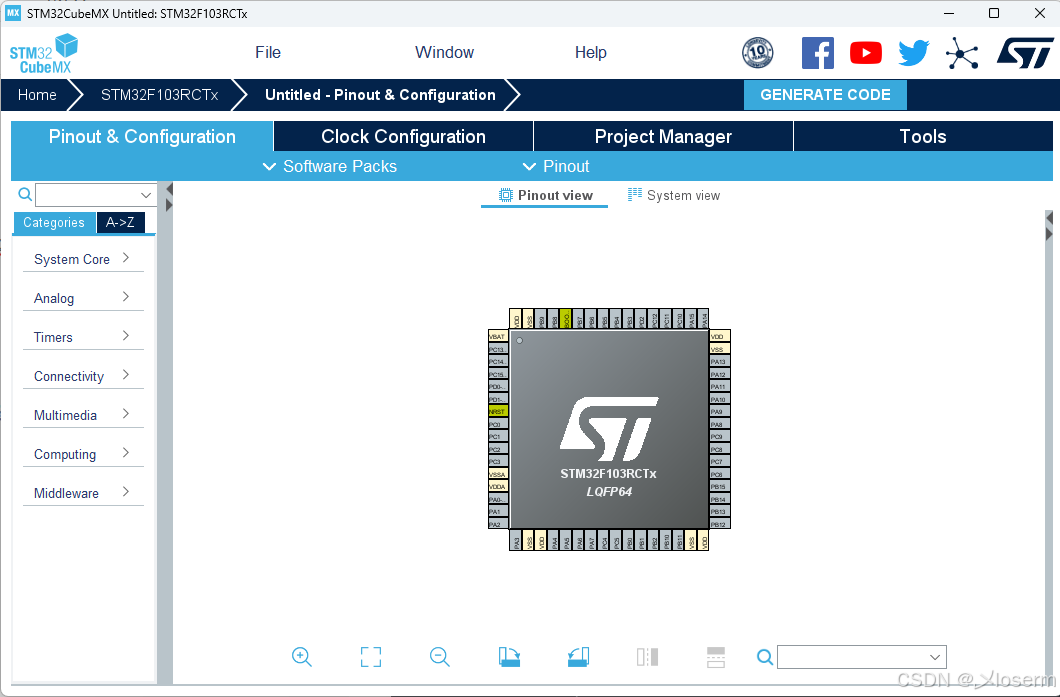Fit the pinout view to the window
The image size is (1060, 697).
[x=370, y=656]
